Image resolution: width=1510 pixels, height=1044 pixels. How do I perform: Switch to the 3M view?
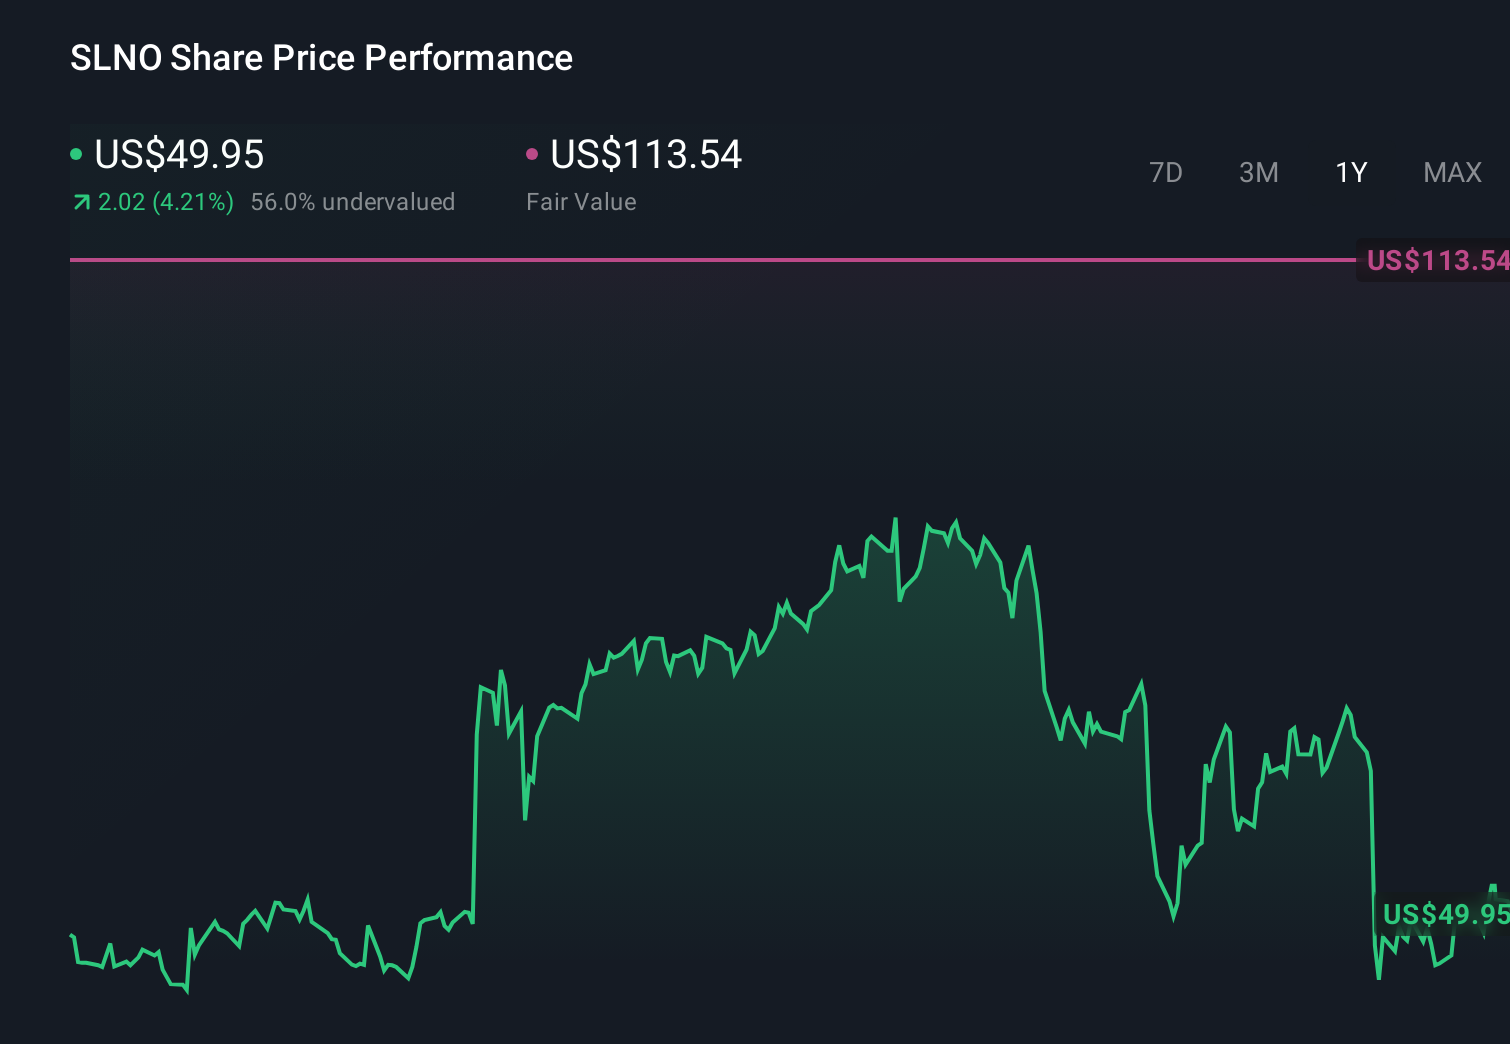tap(1259, 173)
